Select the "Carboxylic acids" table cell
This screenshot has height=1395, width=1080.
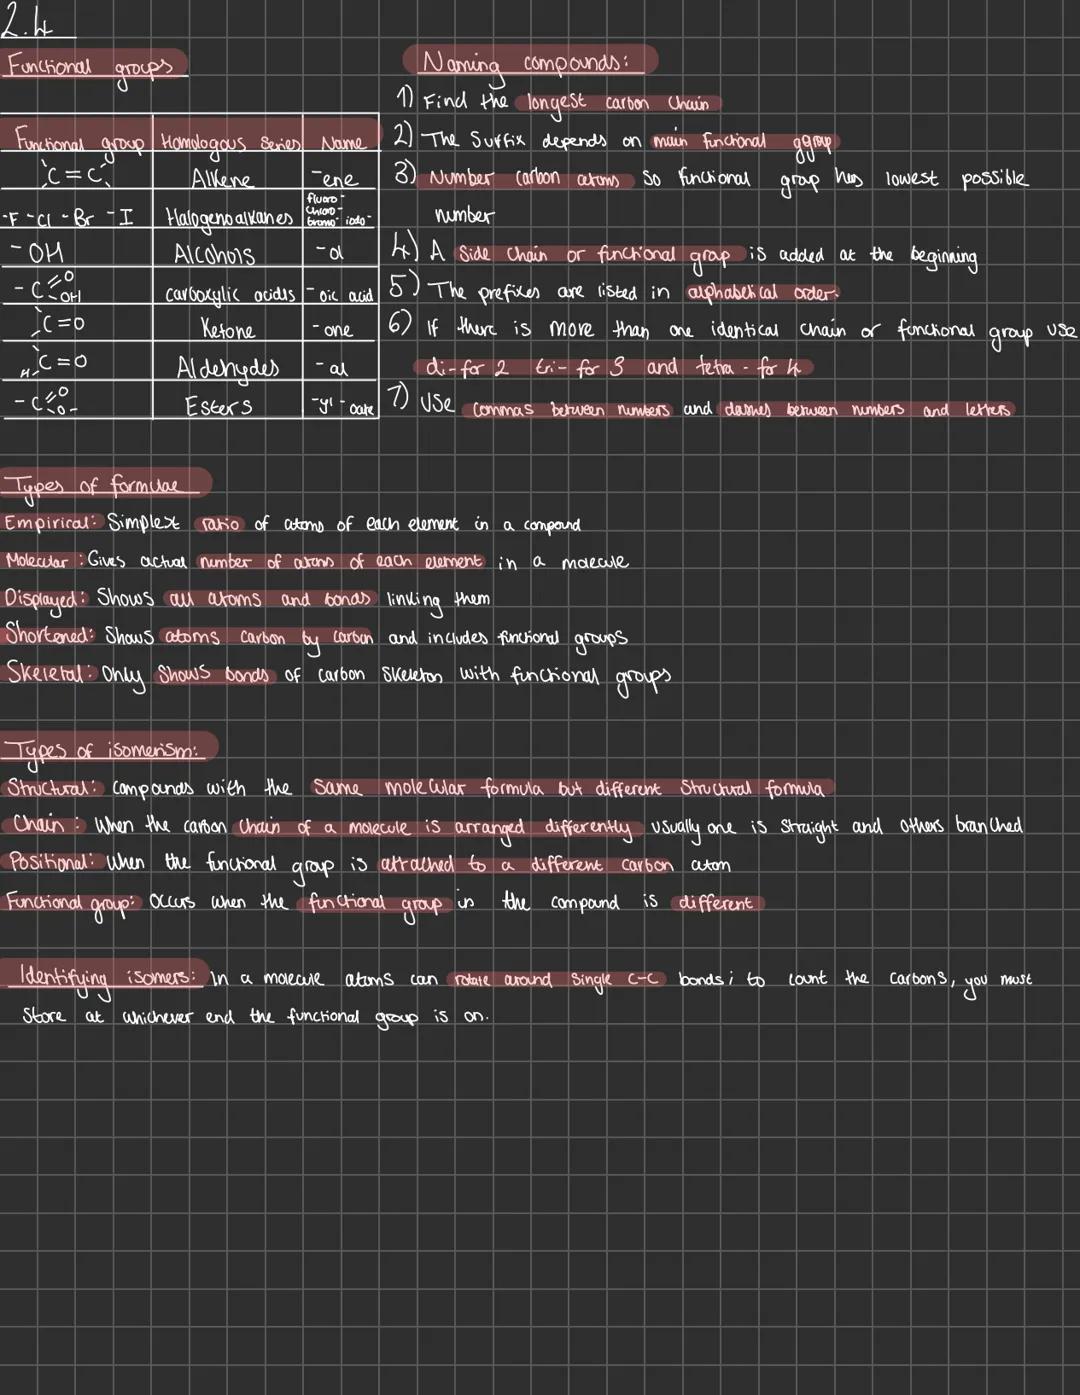pos(229,294)
